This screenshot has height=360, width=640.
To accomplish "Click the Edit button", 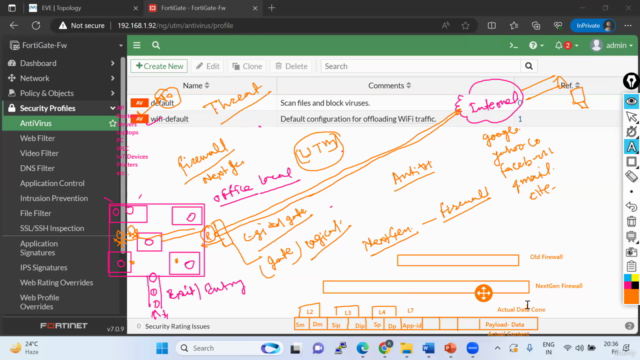I will (207, 66).
